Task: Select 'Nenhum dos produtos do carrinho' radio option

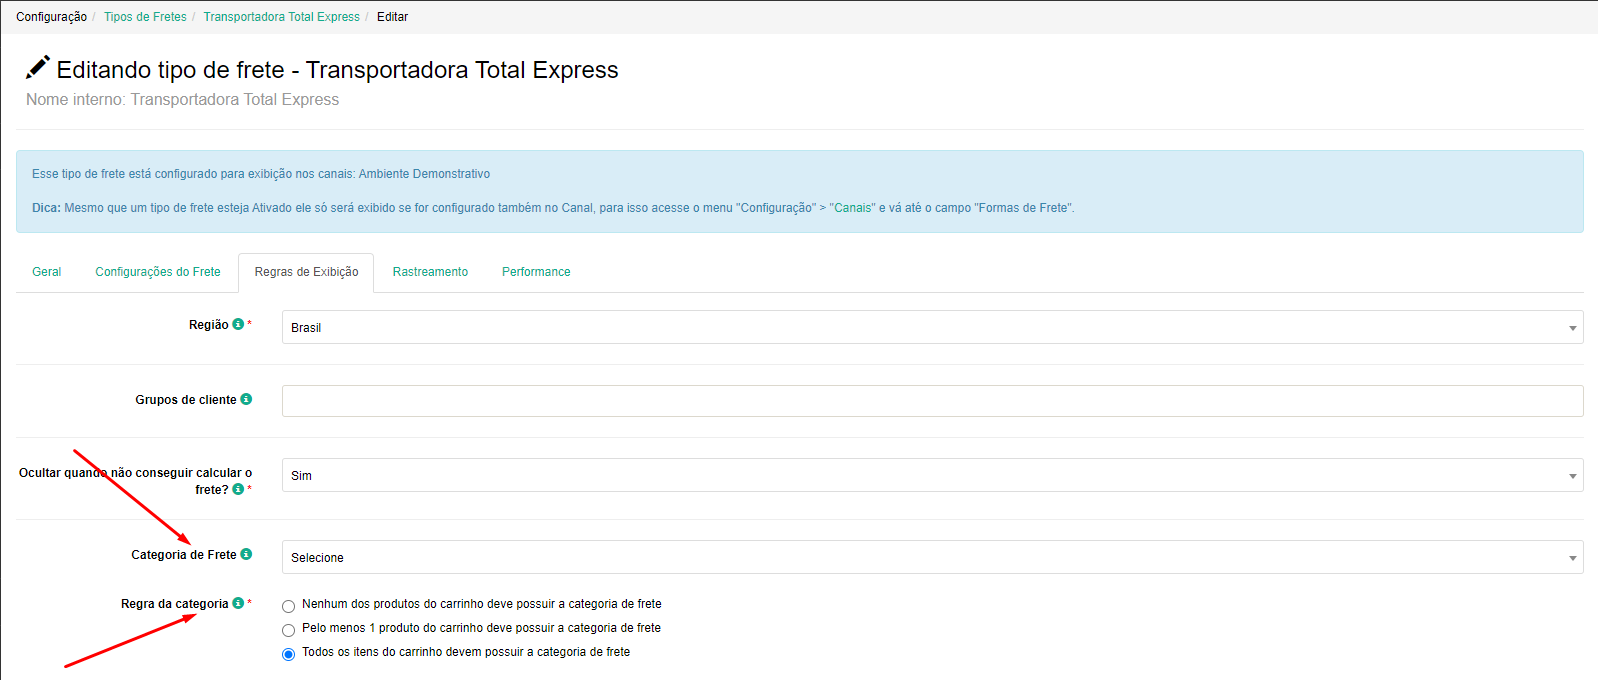Action: tap(289, 606)
